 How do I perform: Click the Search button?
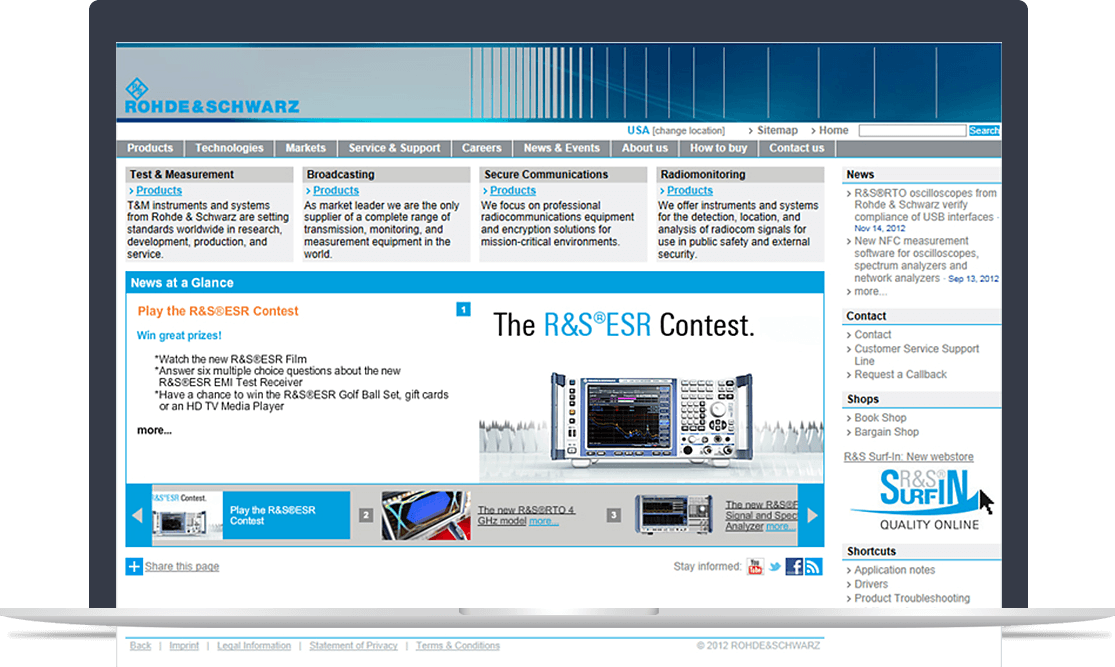pyautogui.click(x=984, y=131)
